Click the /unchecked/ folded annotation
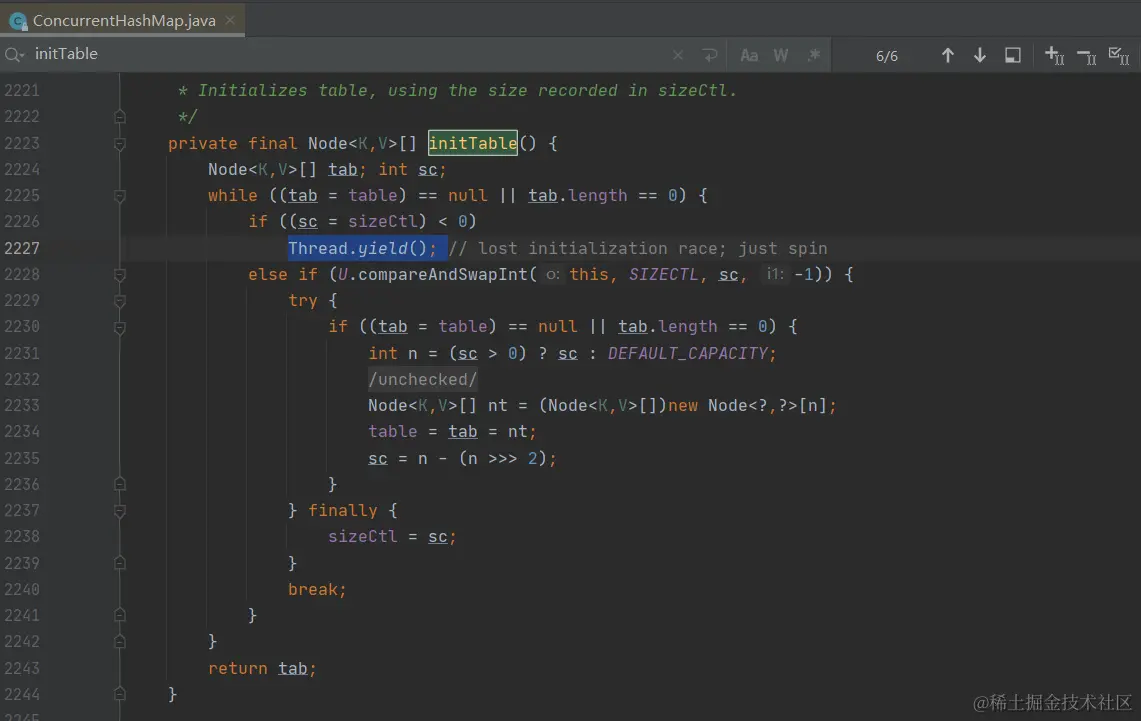The height and width of the screenshot is (721, 1141). 423,379
